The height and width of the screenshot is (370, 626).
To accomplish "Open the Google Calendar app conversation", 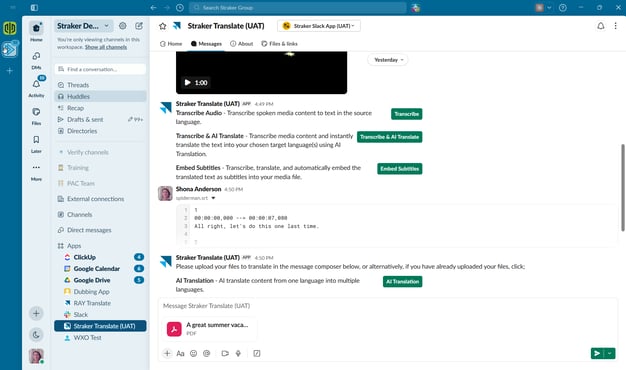I will coord(101,269).
